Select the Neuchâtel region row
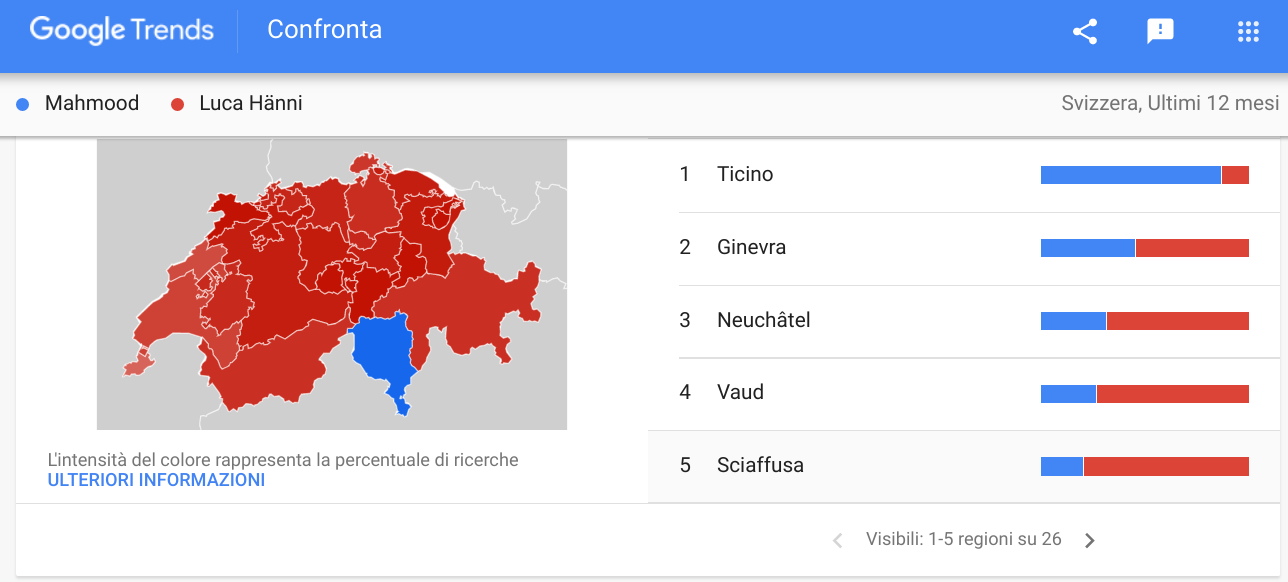This screenshot has height=582, width=1288. (x=964, y=321)
